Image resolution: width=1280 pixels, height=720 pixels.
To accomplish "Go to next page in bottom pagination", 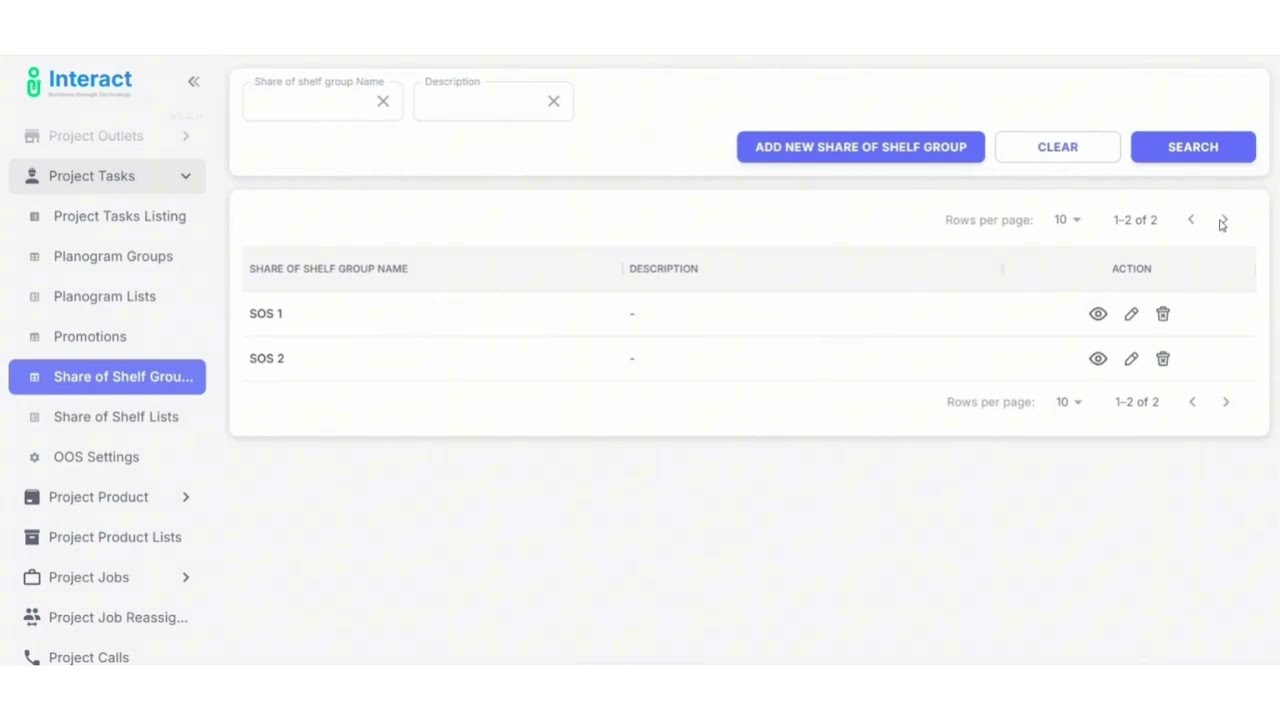I will click(1226, 402).
